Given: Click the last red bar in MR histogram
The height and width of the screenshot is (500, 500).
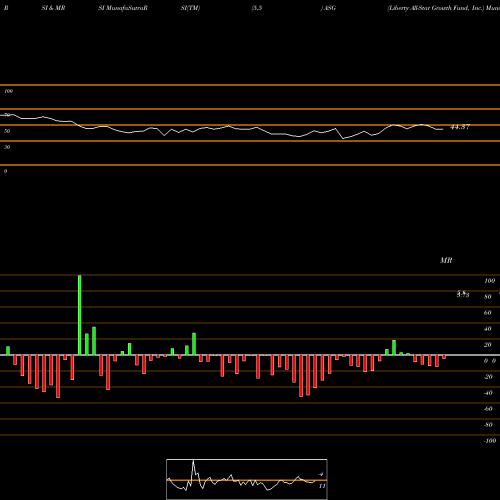Looking at the screenshot, I should (x=444, y=357).
